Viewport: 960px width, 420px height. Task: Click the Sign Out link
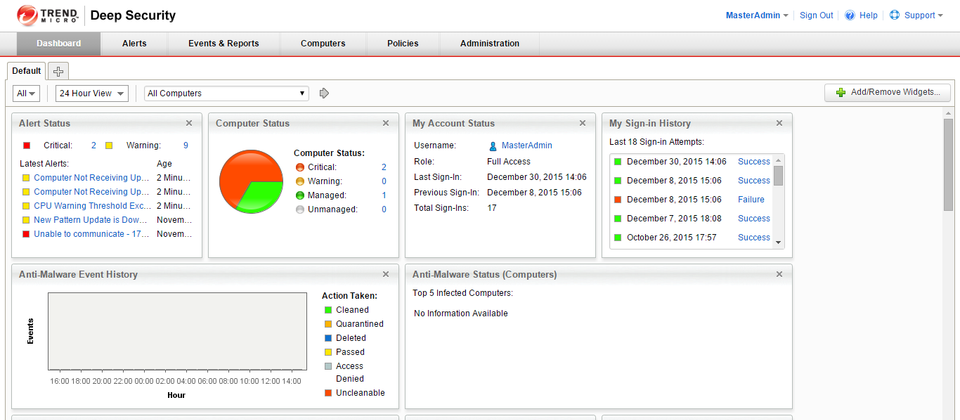pyautogui.click(x=816, y=15)
